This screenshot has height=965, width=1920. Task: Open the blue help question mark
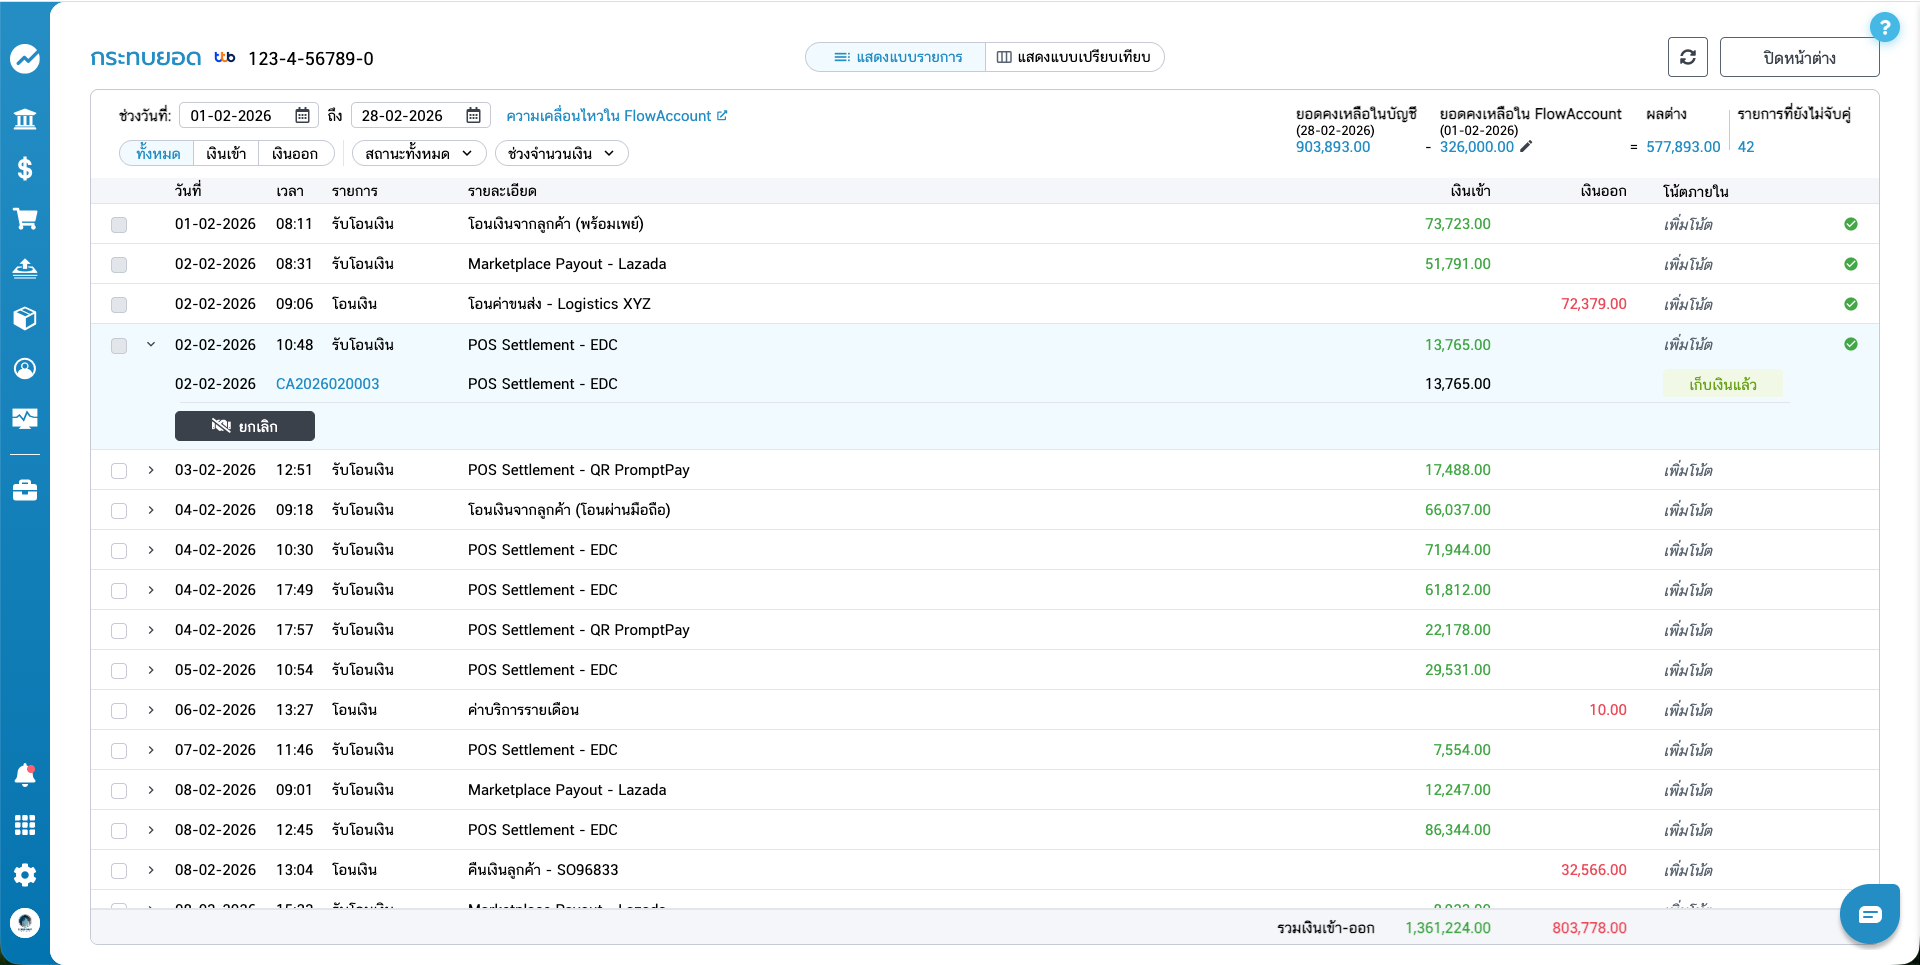pos(1884,27)
